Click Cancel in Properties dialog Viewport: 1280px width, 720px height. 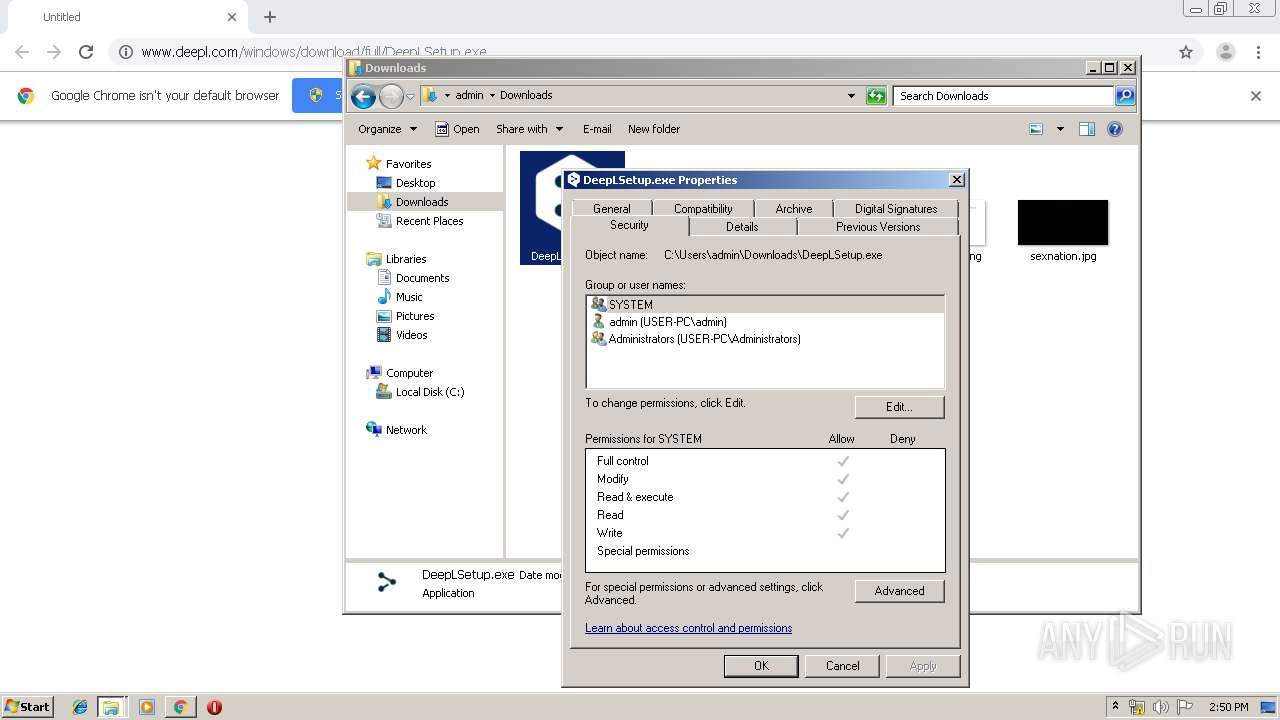[x=842, y=666]
